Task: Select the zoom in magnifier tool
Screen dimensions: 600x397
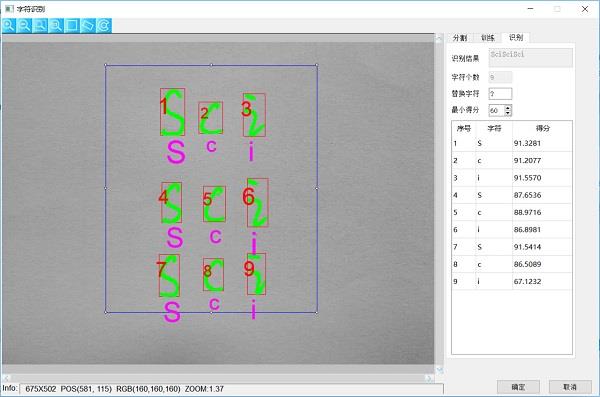Action: [x=8, y=26]
